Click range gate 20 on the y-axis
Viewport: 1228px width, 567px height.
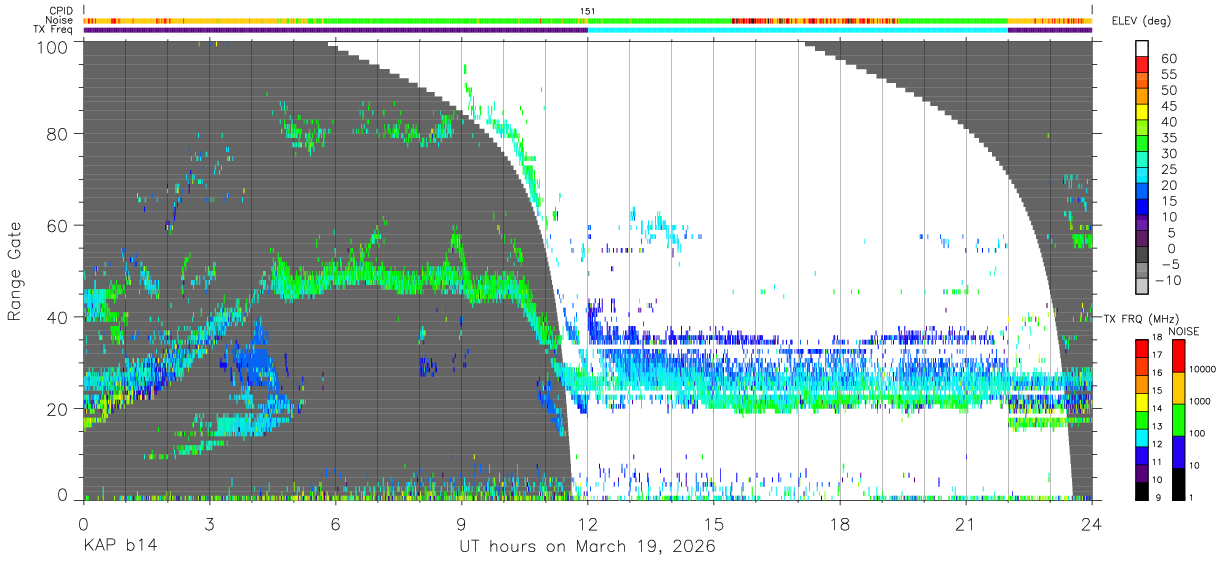coord(57,409)
